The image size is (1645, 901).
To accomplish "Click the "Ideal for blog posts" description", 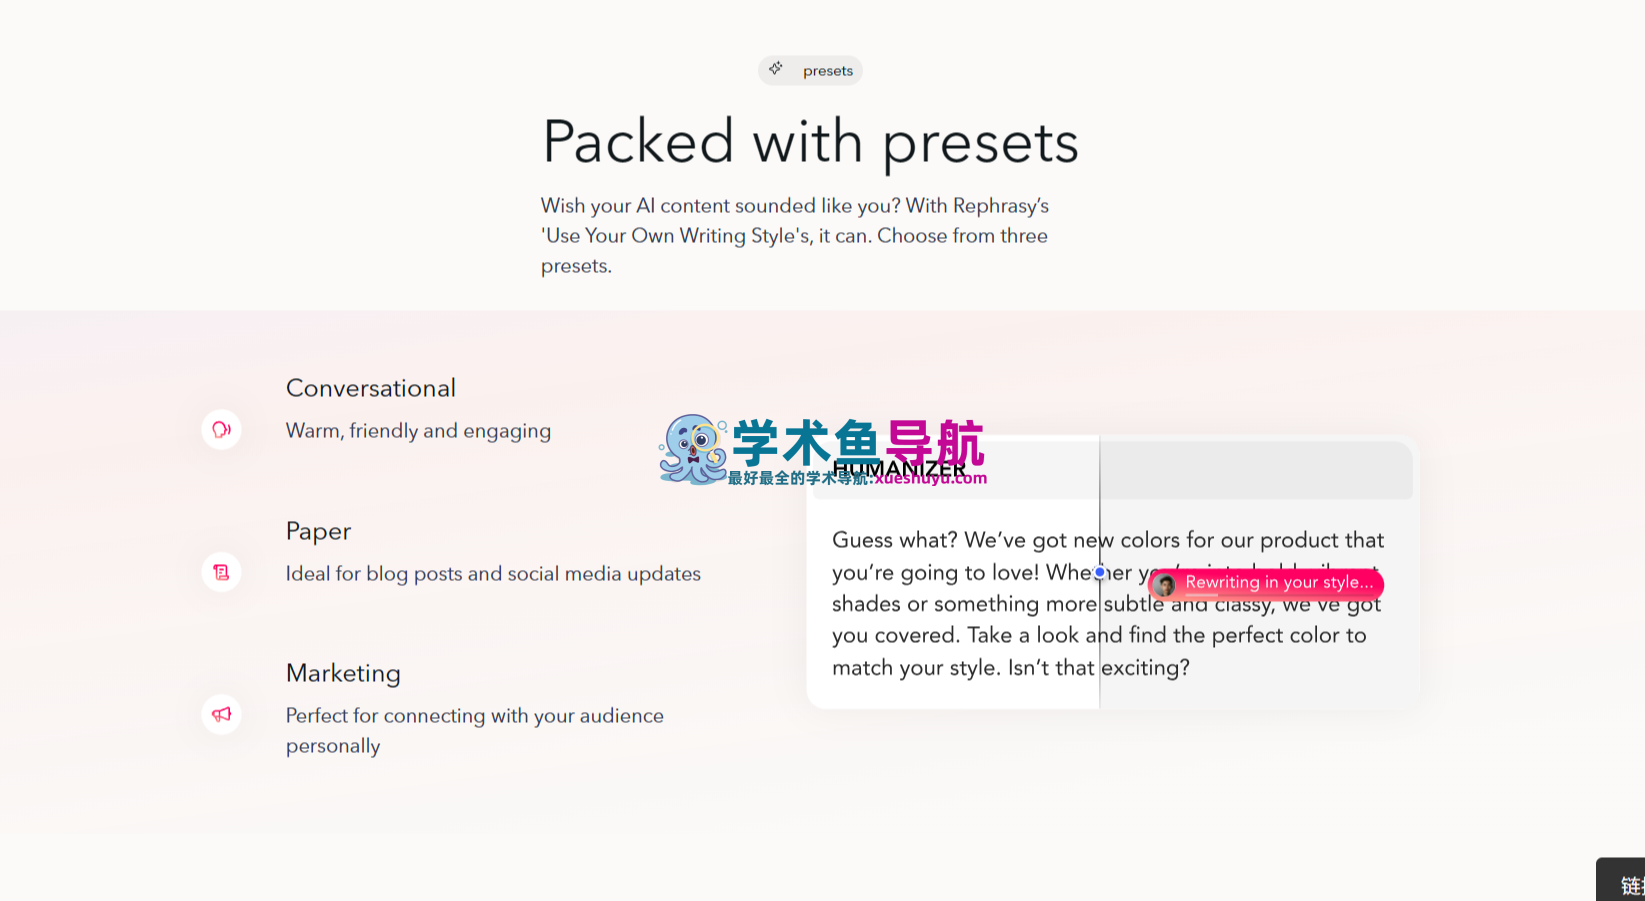I will (493, 574).
